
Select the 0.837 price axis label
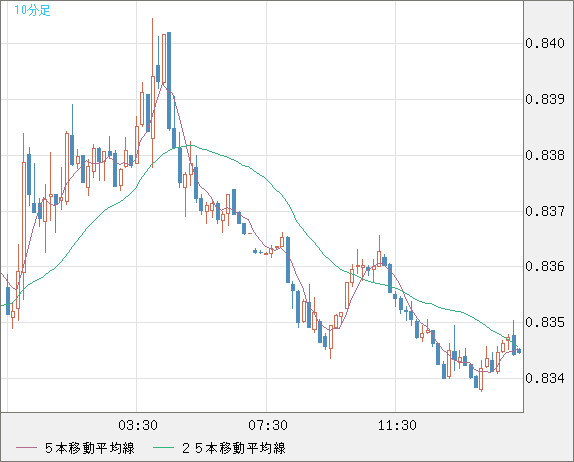545,211
